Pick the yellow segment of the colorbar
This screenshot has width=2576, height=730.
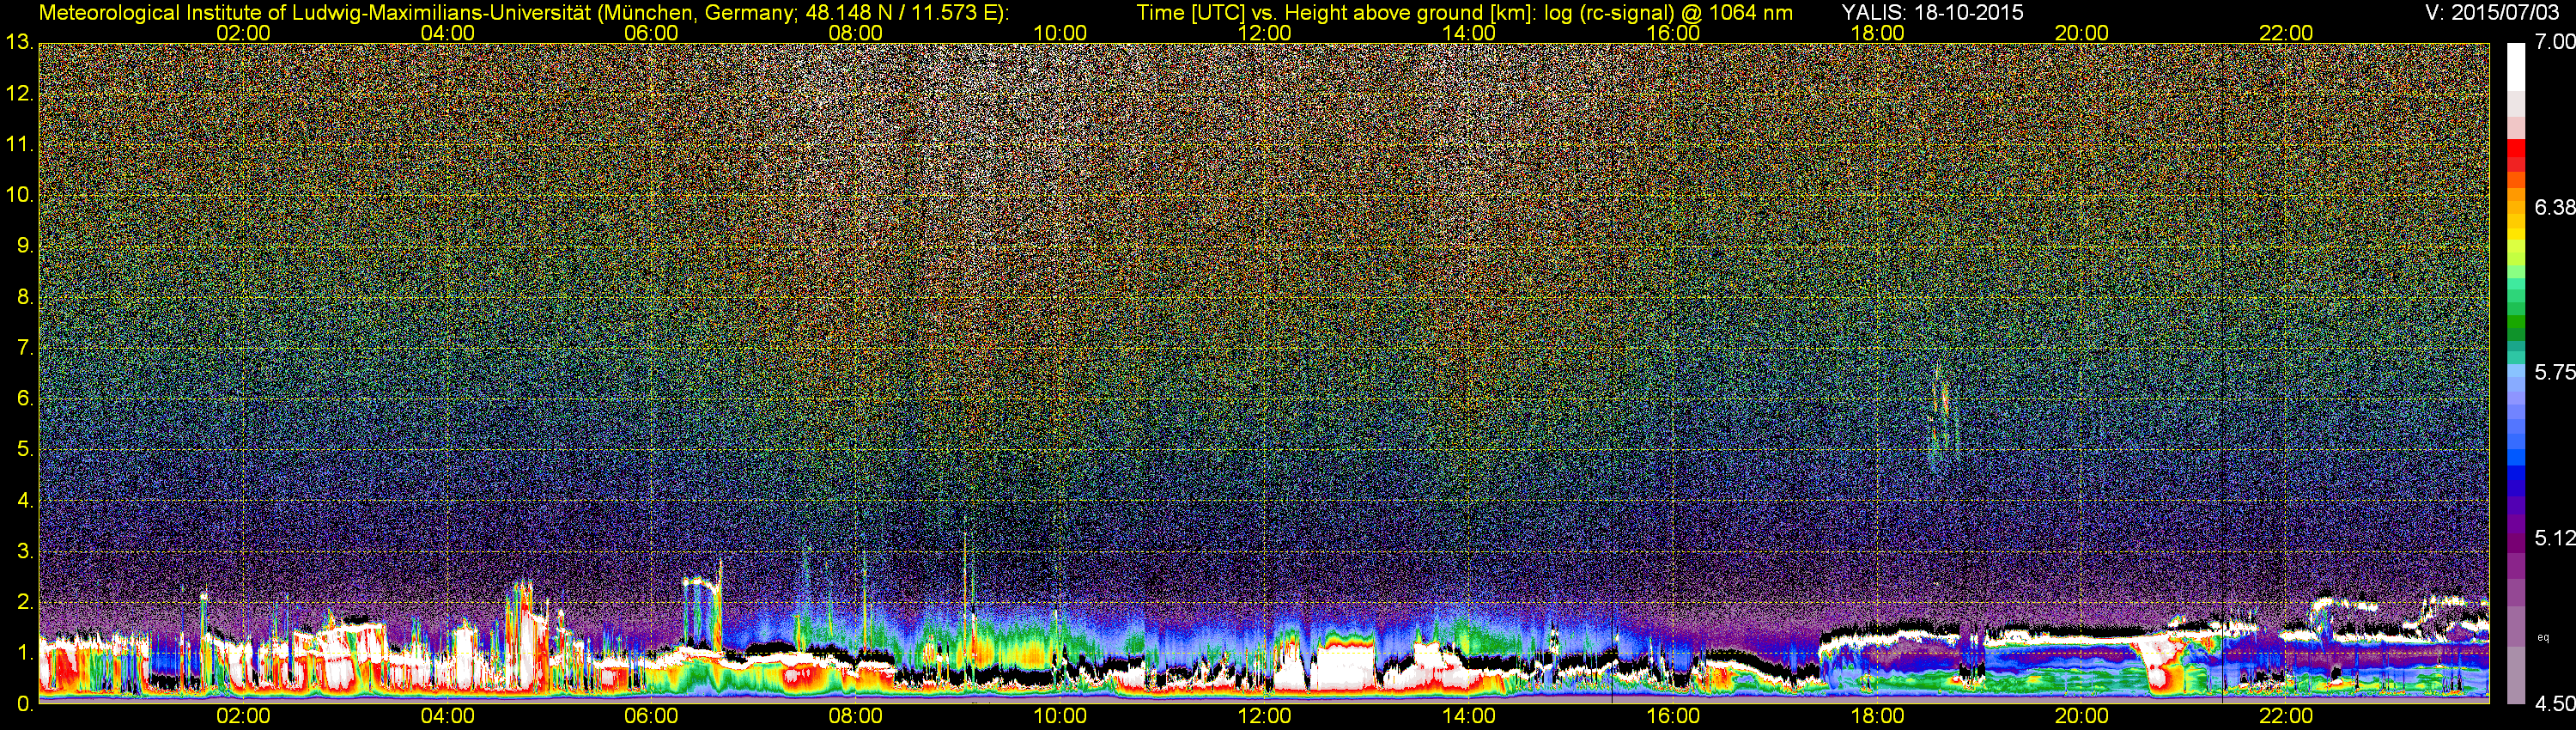pos(2515,232)
